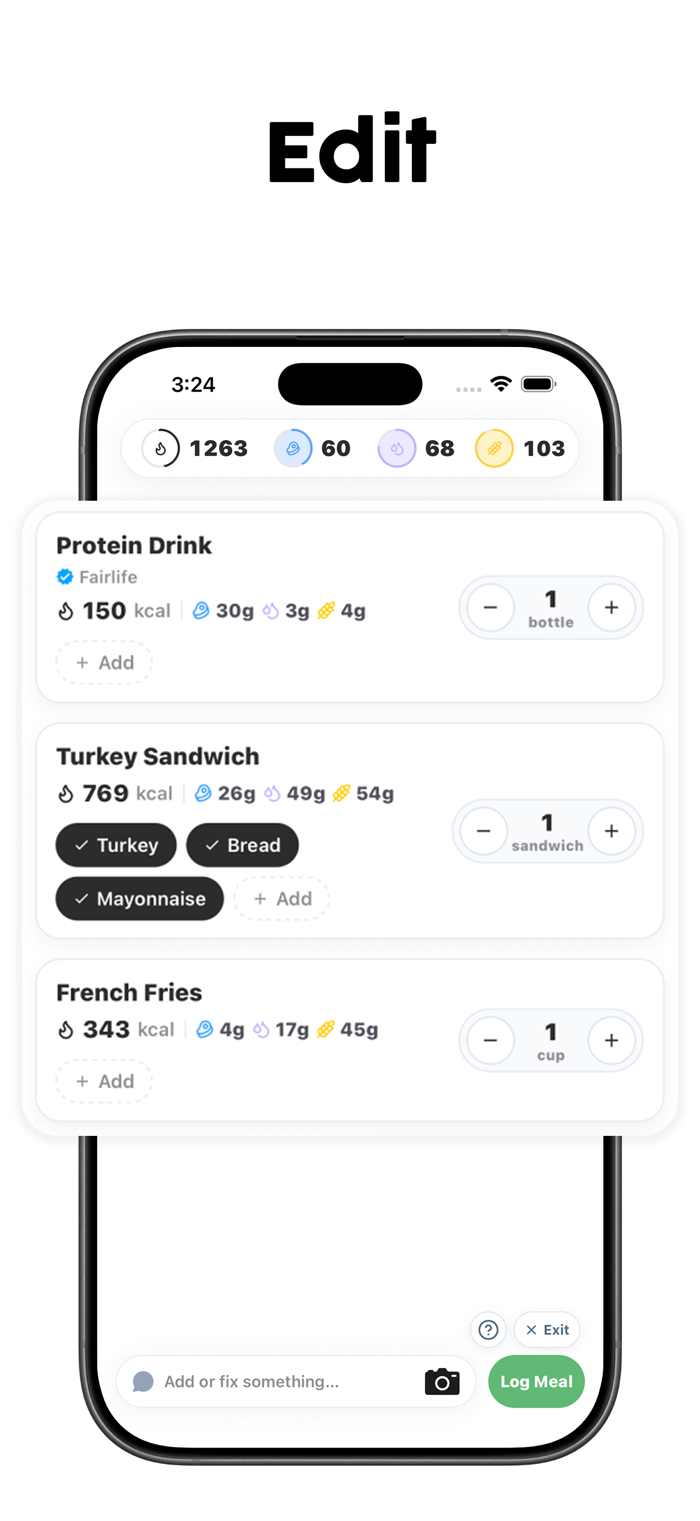The height and width of the screenshot is (1521, 700).
Task: Tap the Fairlife verified badge icon
Action: (65, 577)
